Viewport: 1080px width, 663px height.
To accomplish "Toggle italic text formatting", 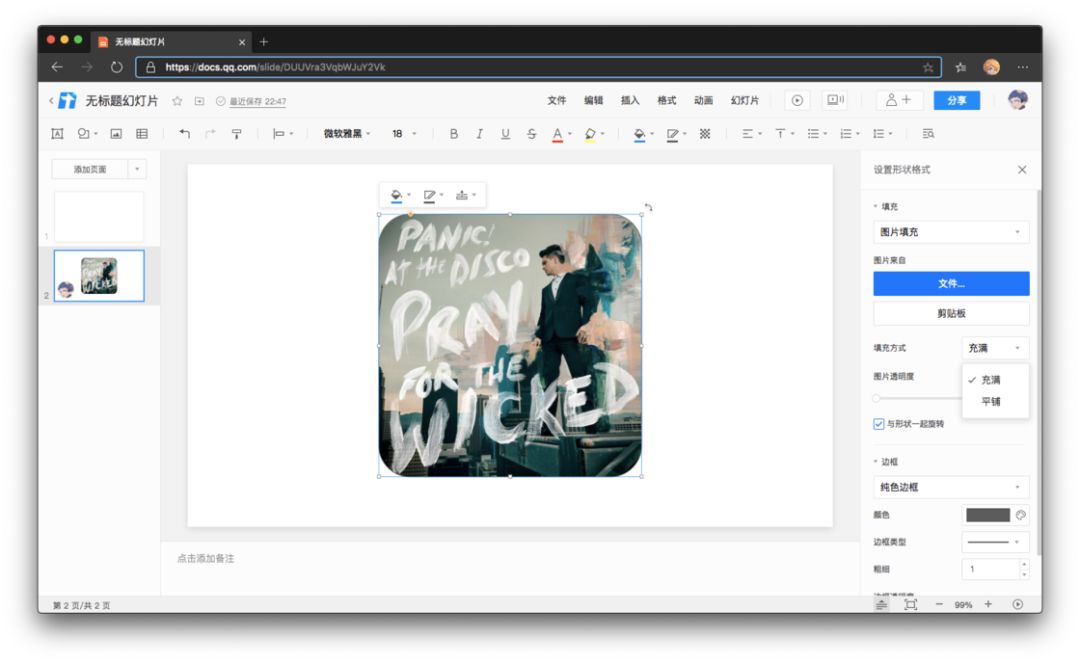I will pos(479,134).
